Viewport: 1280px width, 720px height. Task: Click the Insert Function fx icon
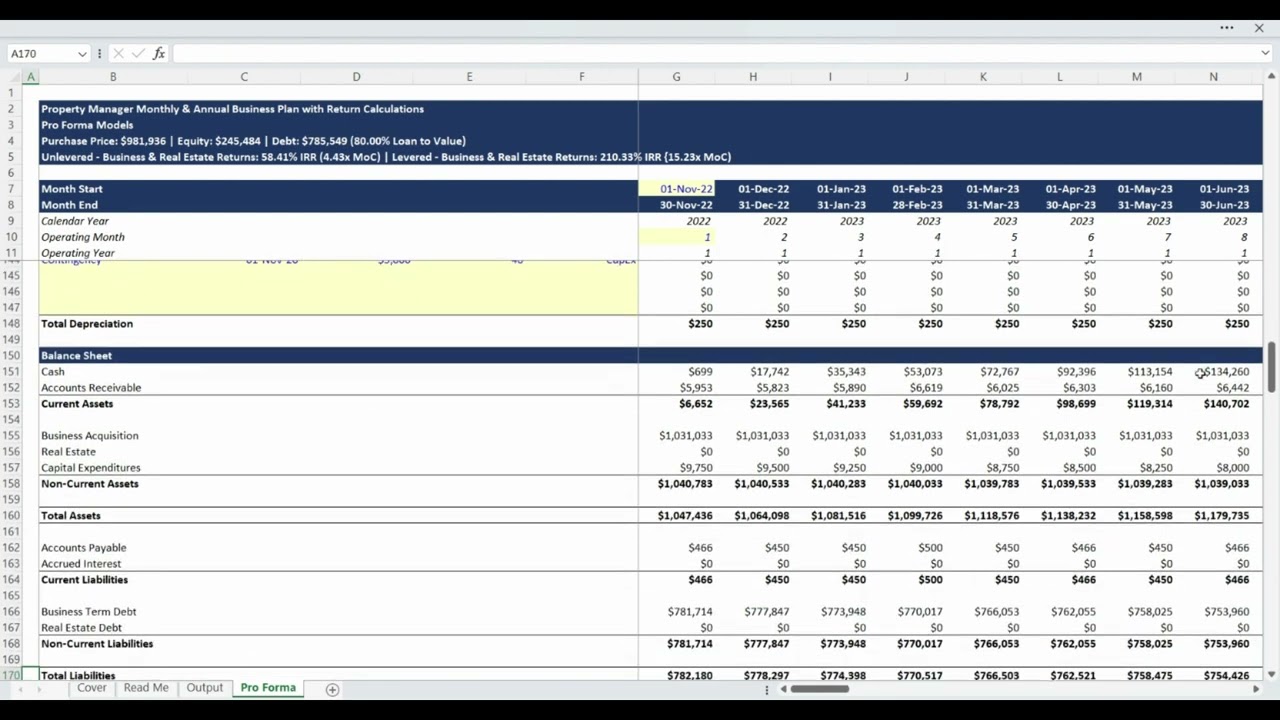(x=159, y=54)
